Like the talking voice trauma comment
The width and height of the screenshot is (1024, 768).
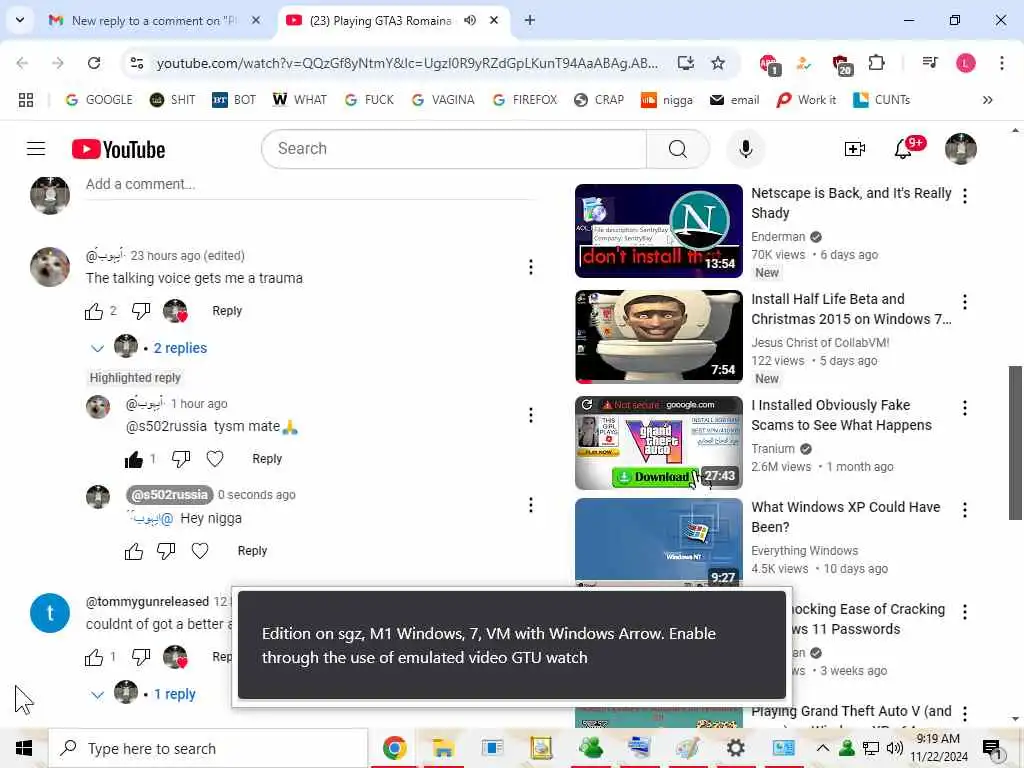click(94, 312)
